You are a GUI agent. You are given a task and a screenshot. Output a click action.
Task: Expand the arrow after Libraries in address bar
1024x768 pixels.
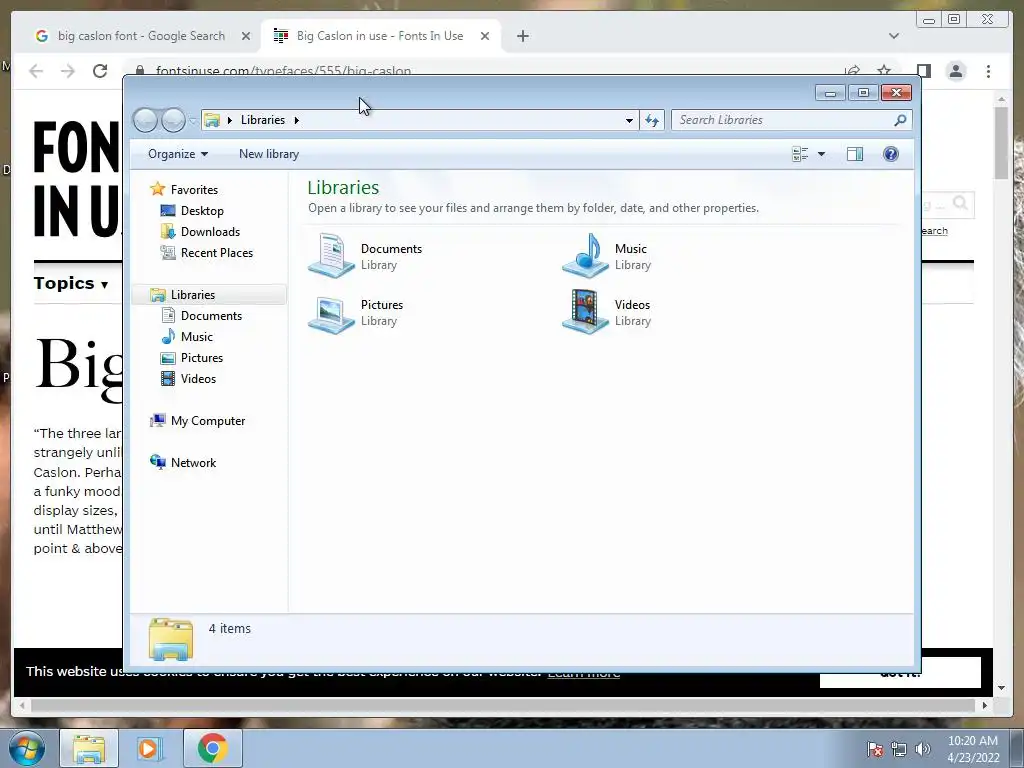(296, 120)
